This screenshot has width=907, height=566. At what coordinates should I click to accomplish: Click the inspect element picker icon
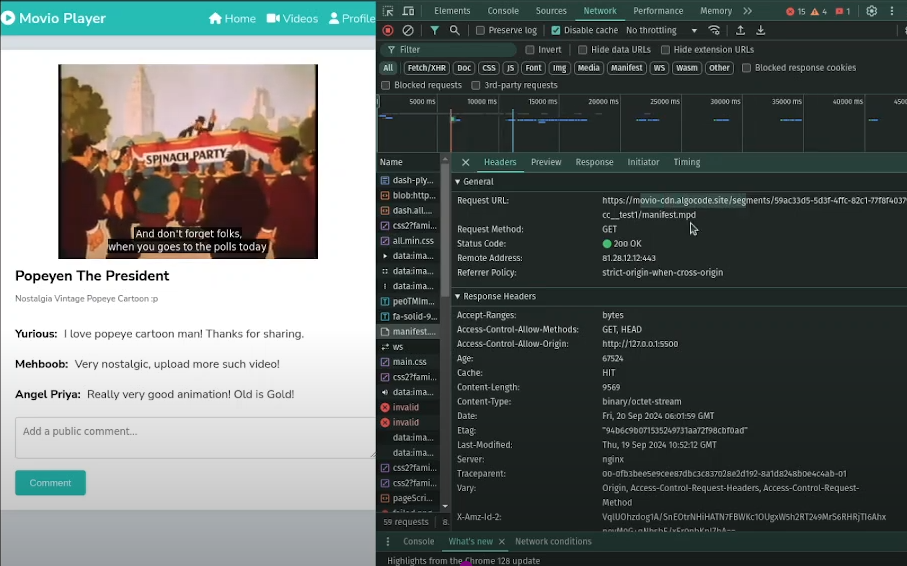pyautogui.click(x=388, y=11)
